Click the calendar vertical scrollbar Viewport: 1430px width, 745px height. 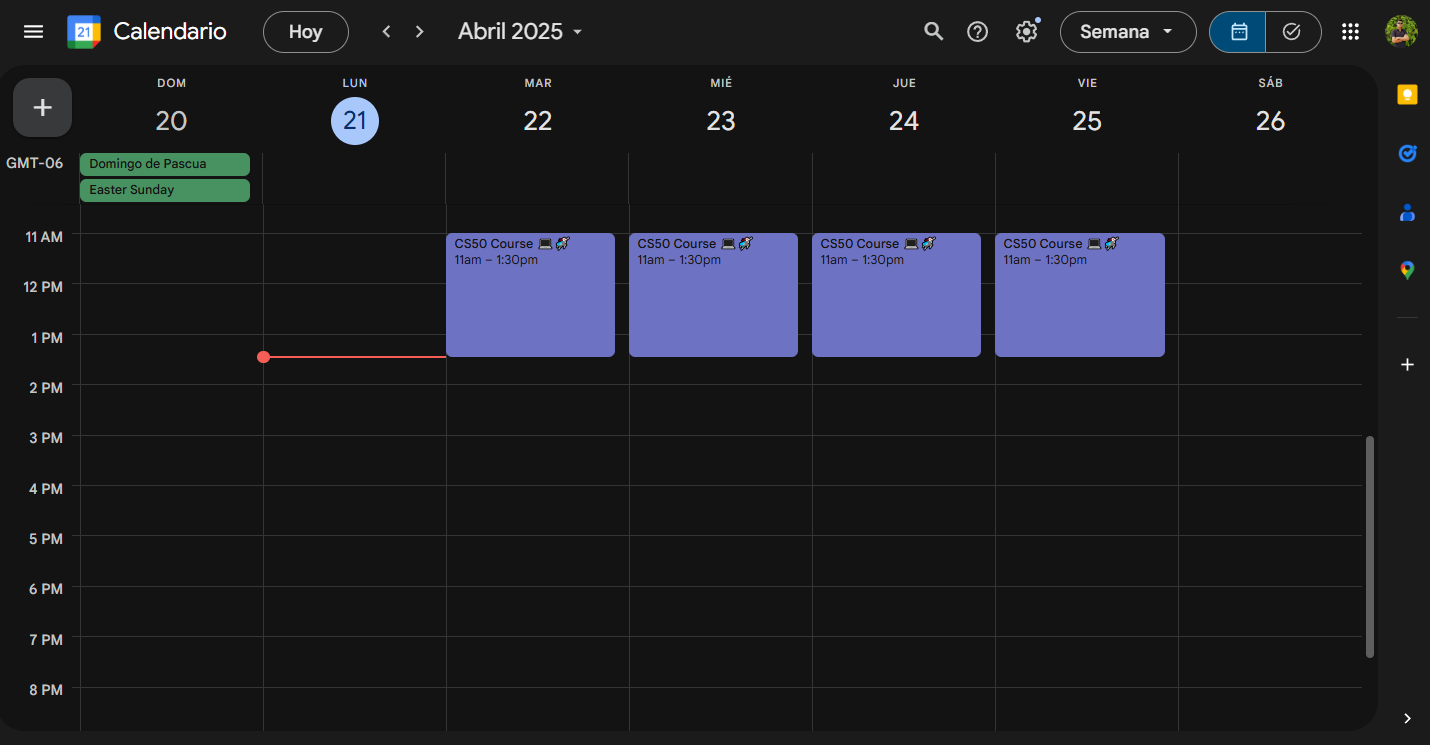pyautogui.click(x=1370, y=546)
